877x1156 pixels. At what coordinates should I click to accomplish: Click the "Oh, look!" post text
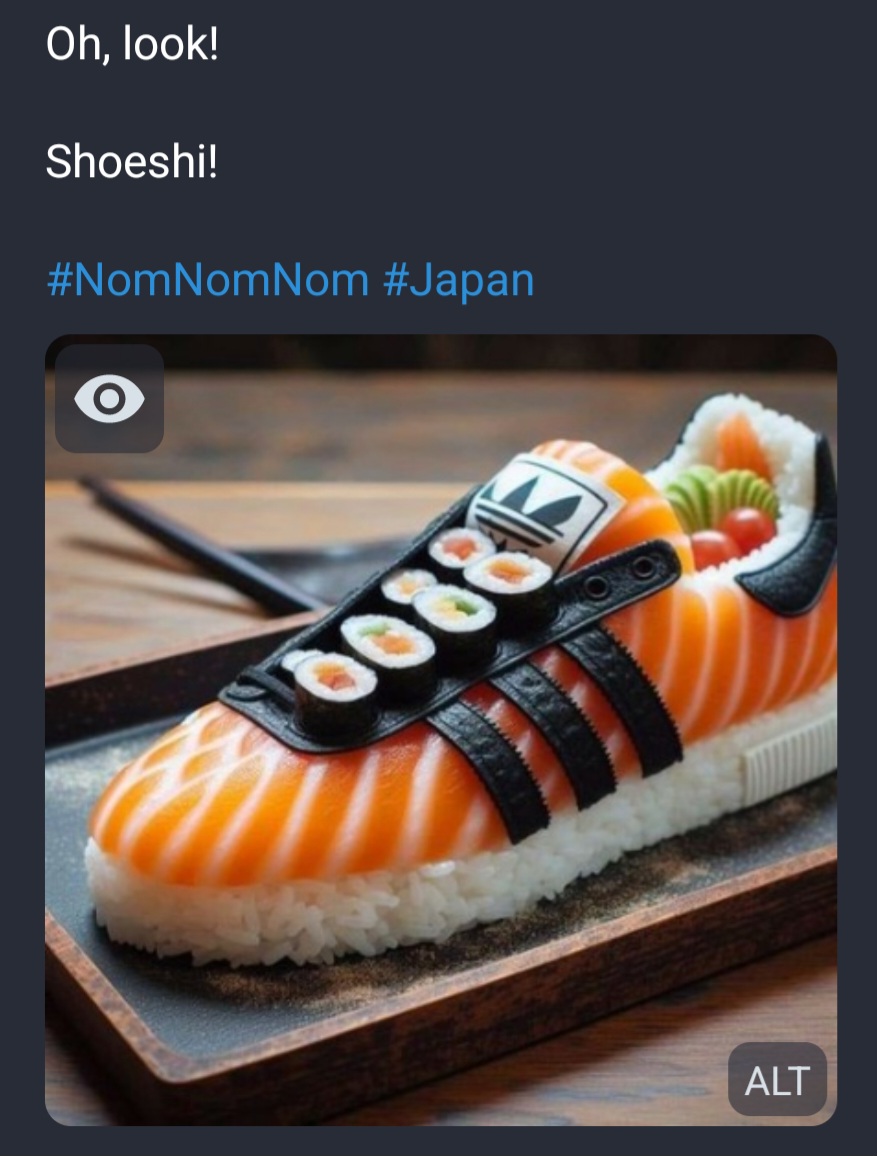[x=132, y=46]
